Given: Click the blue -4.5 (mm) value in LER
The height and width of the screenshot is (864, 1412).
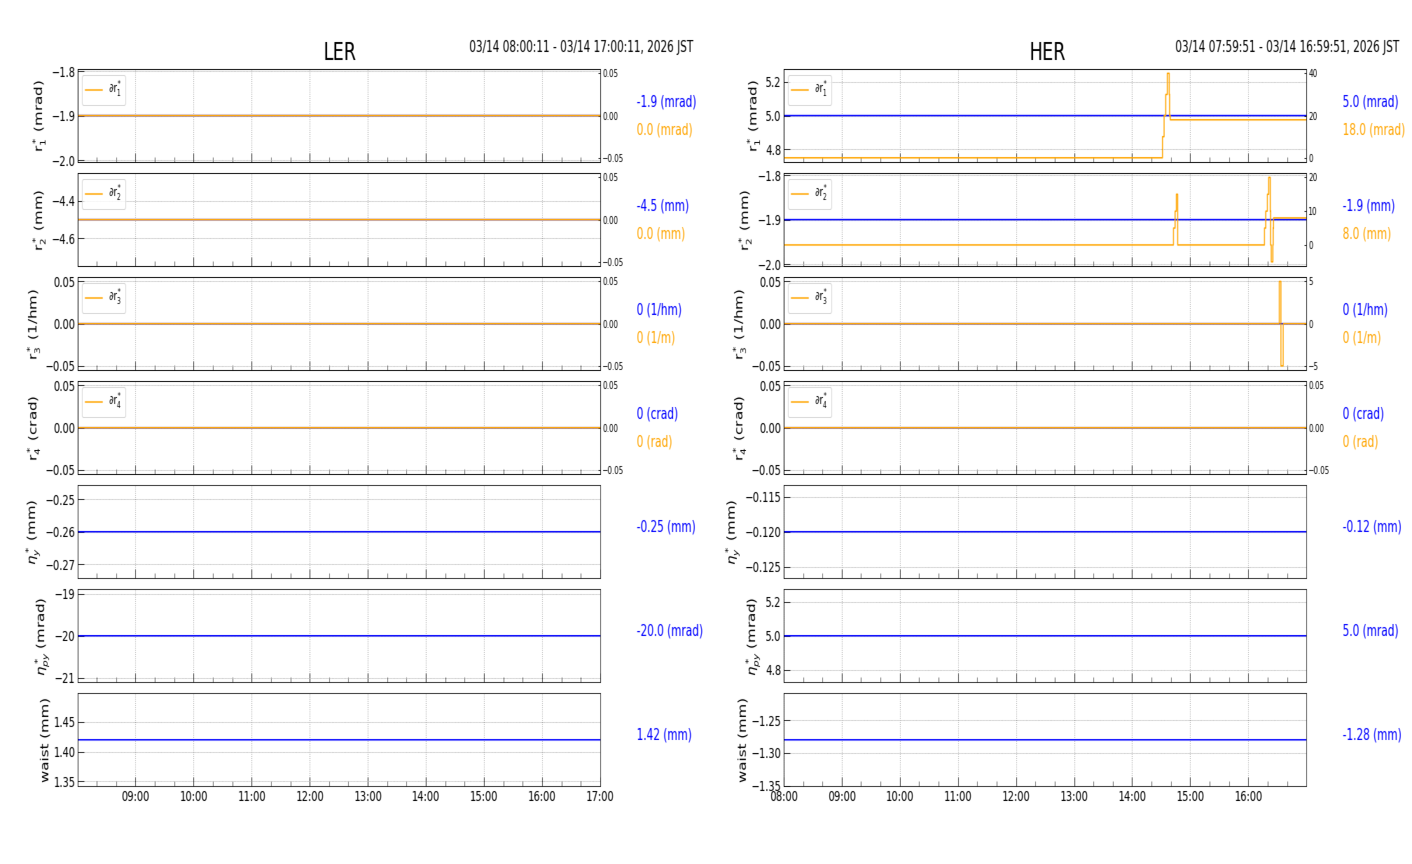Looking at the screenshot, I should pos(662,206).
